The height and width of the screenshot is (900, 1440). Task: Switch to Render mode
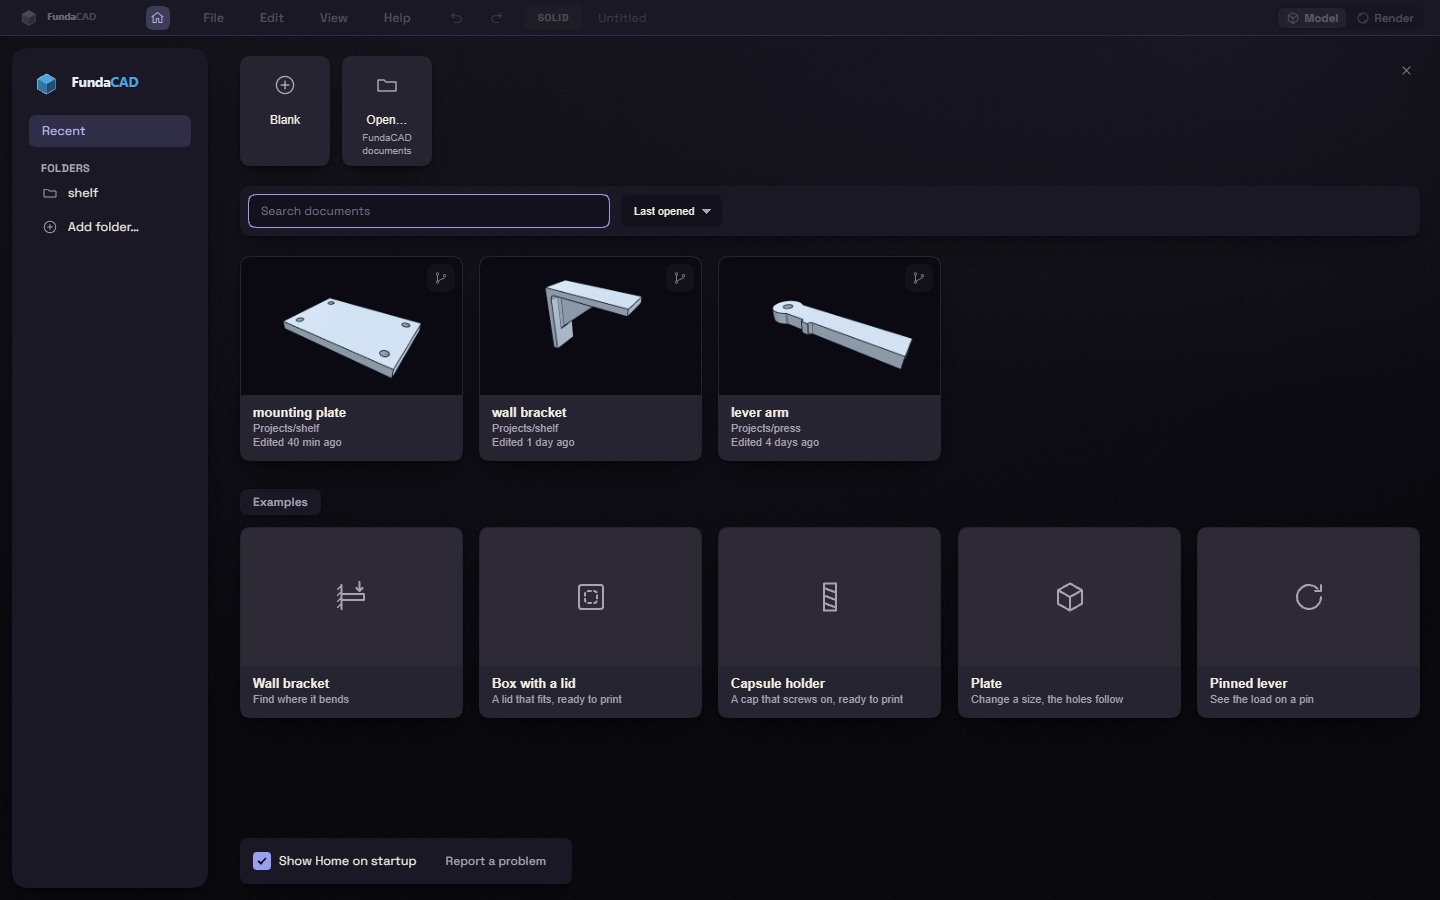click(1385, 18)
